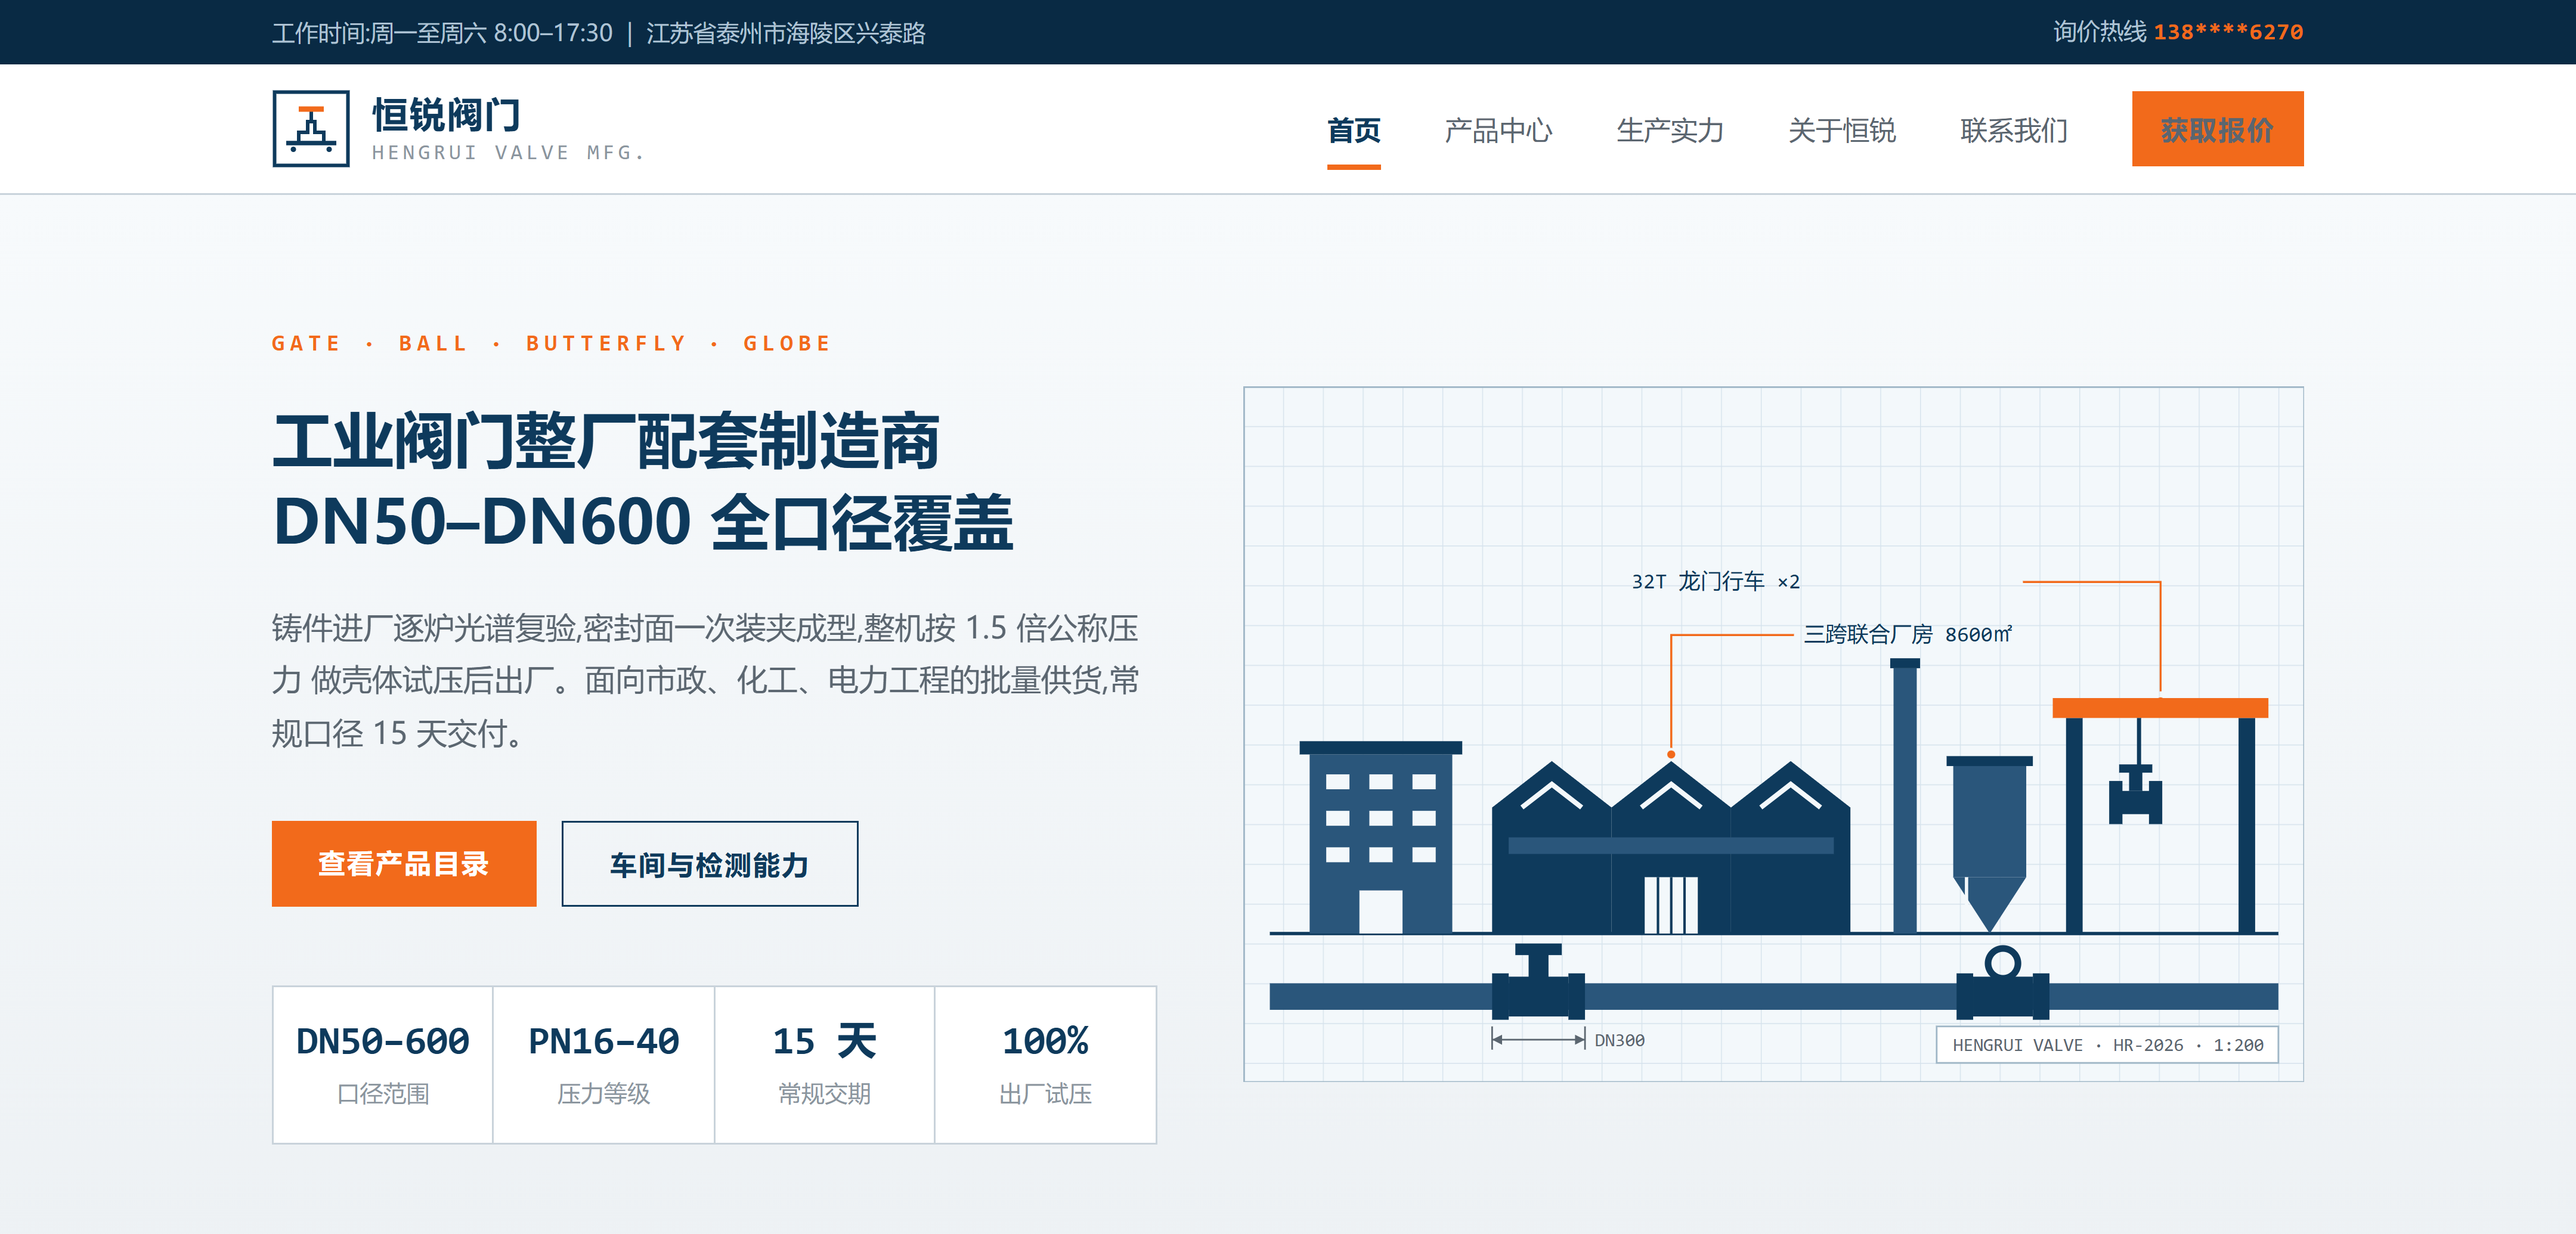Click the gate valve on pipeline
The image size is (2576, 1234).
[x=1538, y=981]
